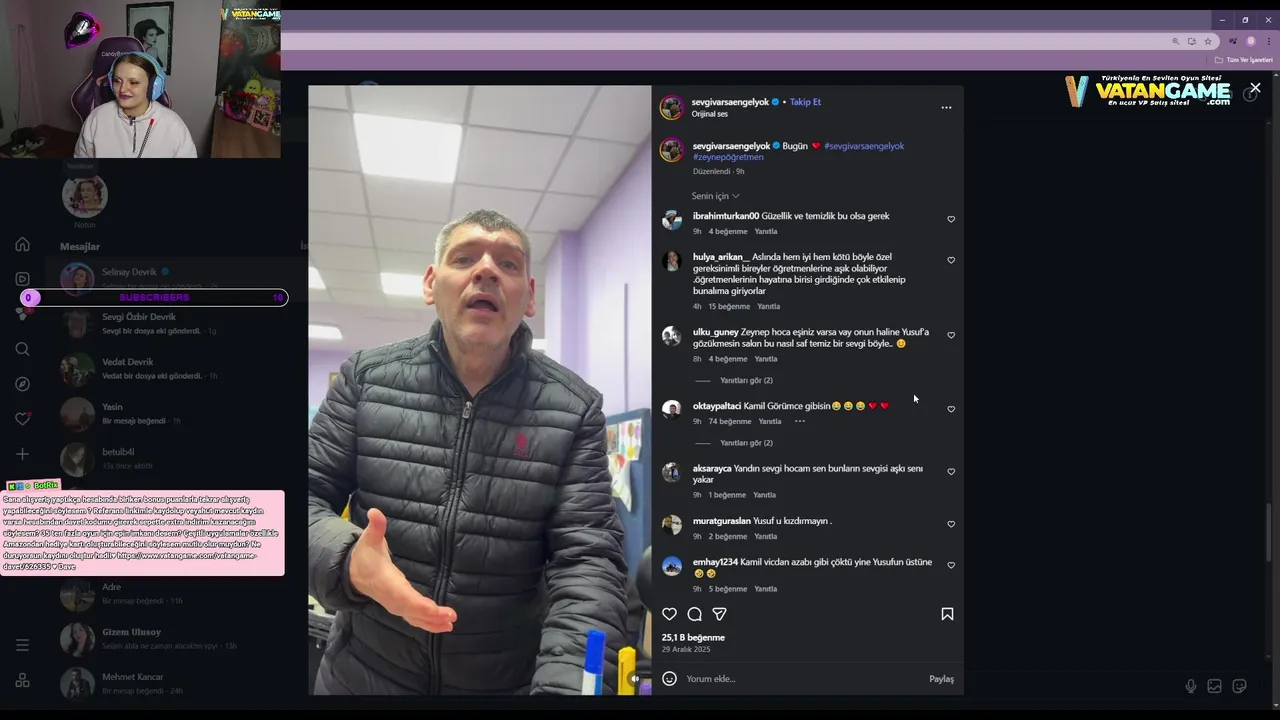Share the post via the paper-plane icon
1280x720 pixels.
719,614
